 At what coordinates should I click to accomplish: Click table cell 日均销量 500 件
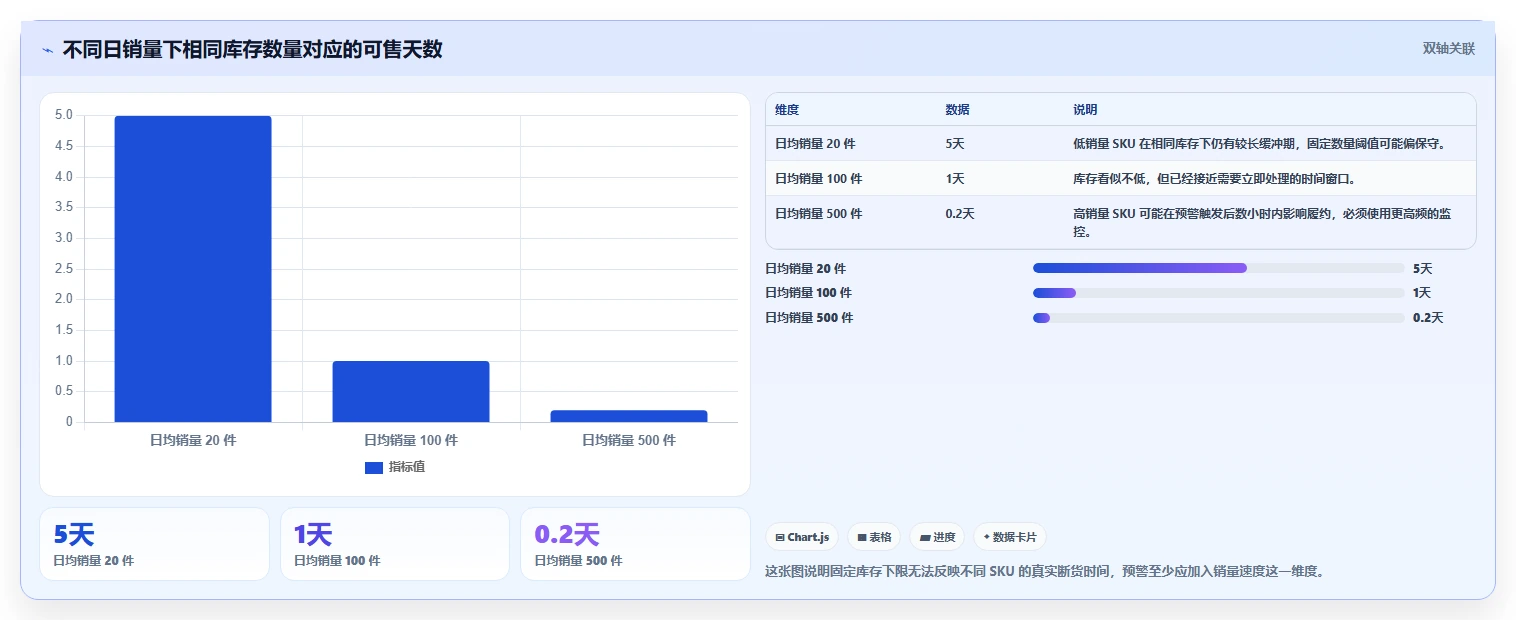pyautogui.click(x=818, y=214)
